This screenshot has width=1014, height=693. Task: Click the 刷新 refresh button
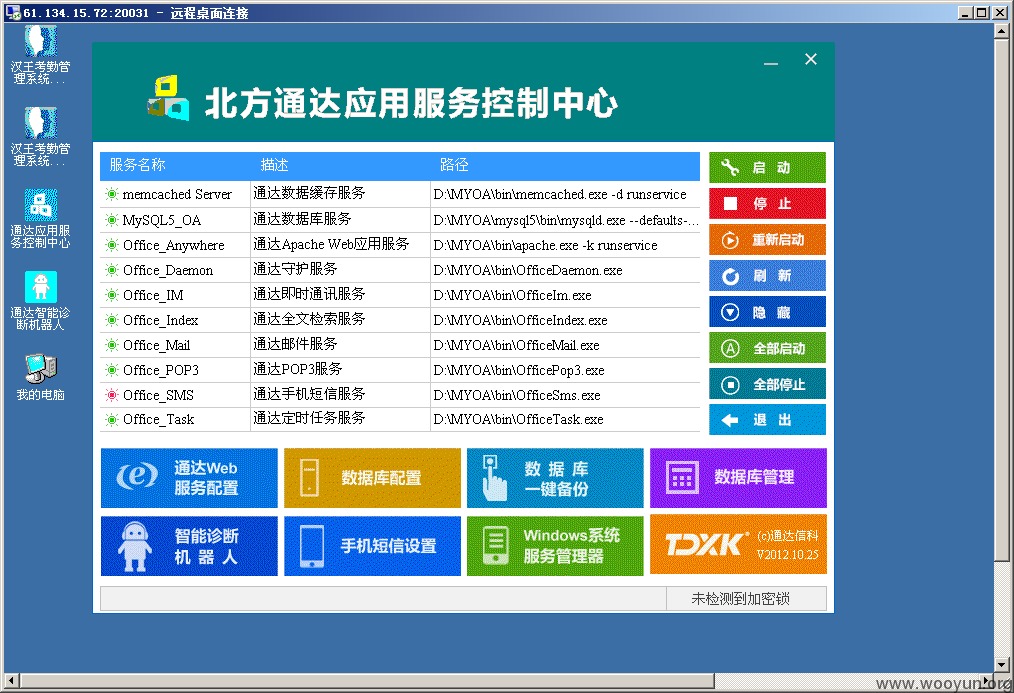pos(767,276)
